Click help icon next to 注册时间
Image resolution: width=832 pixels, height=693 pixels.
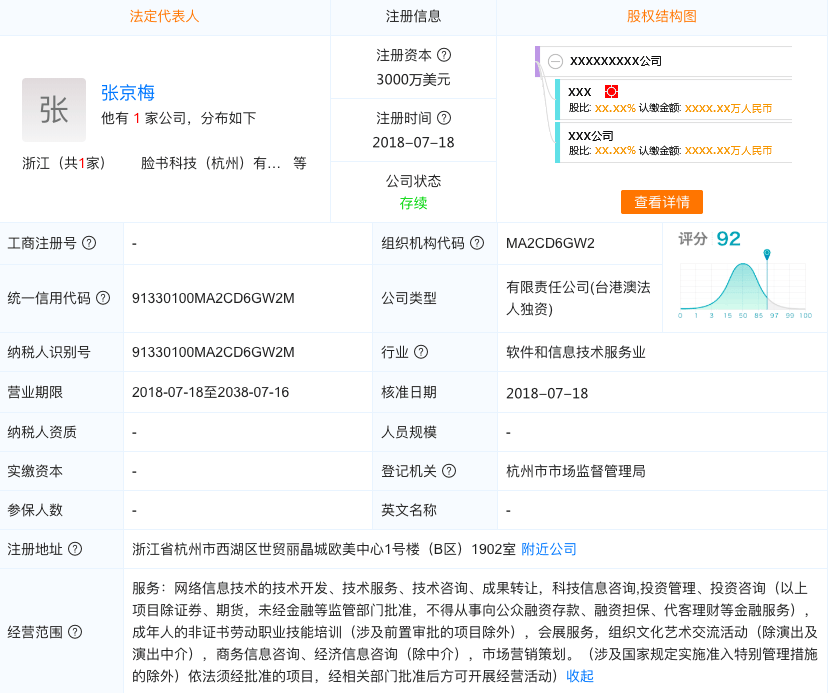tap(444, 118)
